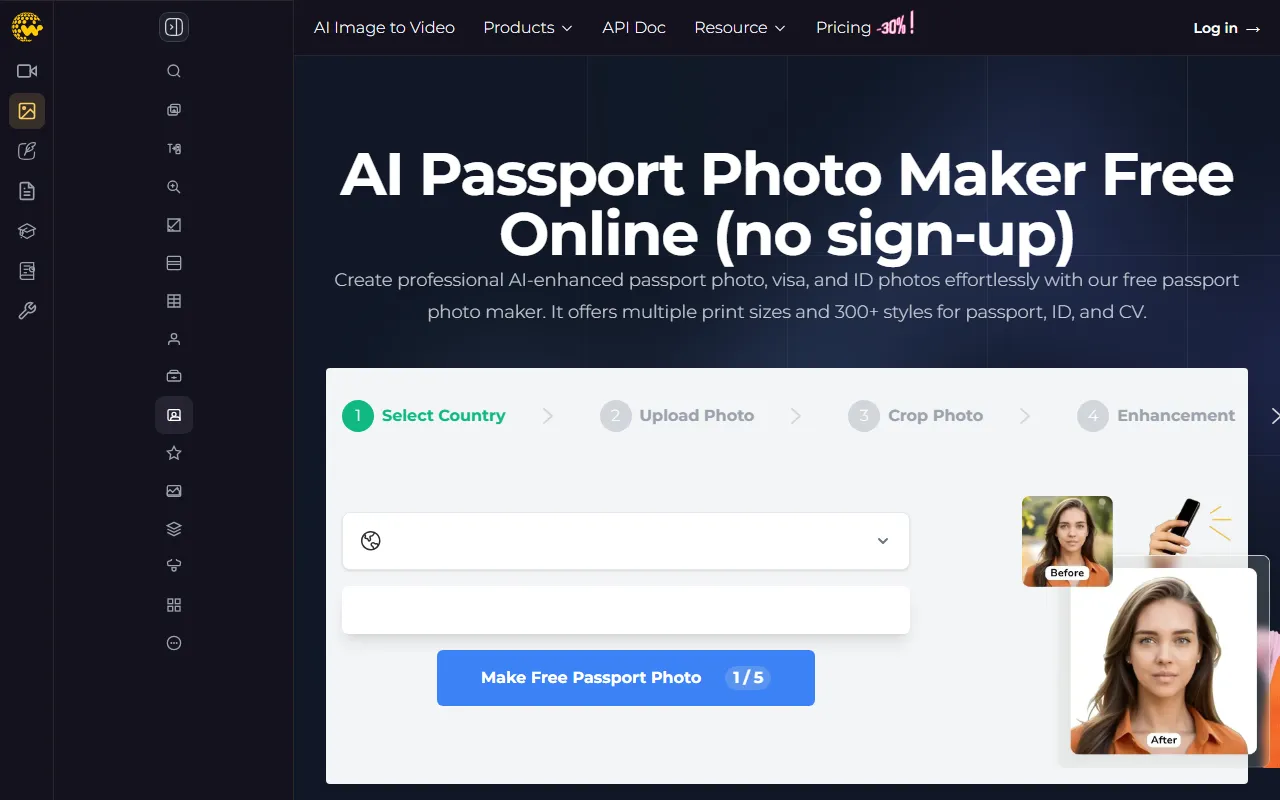Expand the Products dropdown menu
Viewport: 1280px width, 800px height.
pos(528,28)
